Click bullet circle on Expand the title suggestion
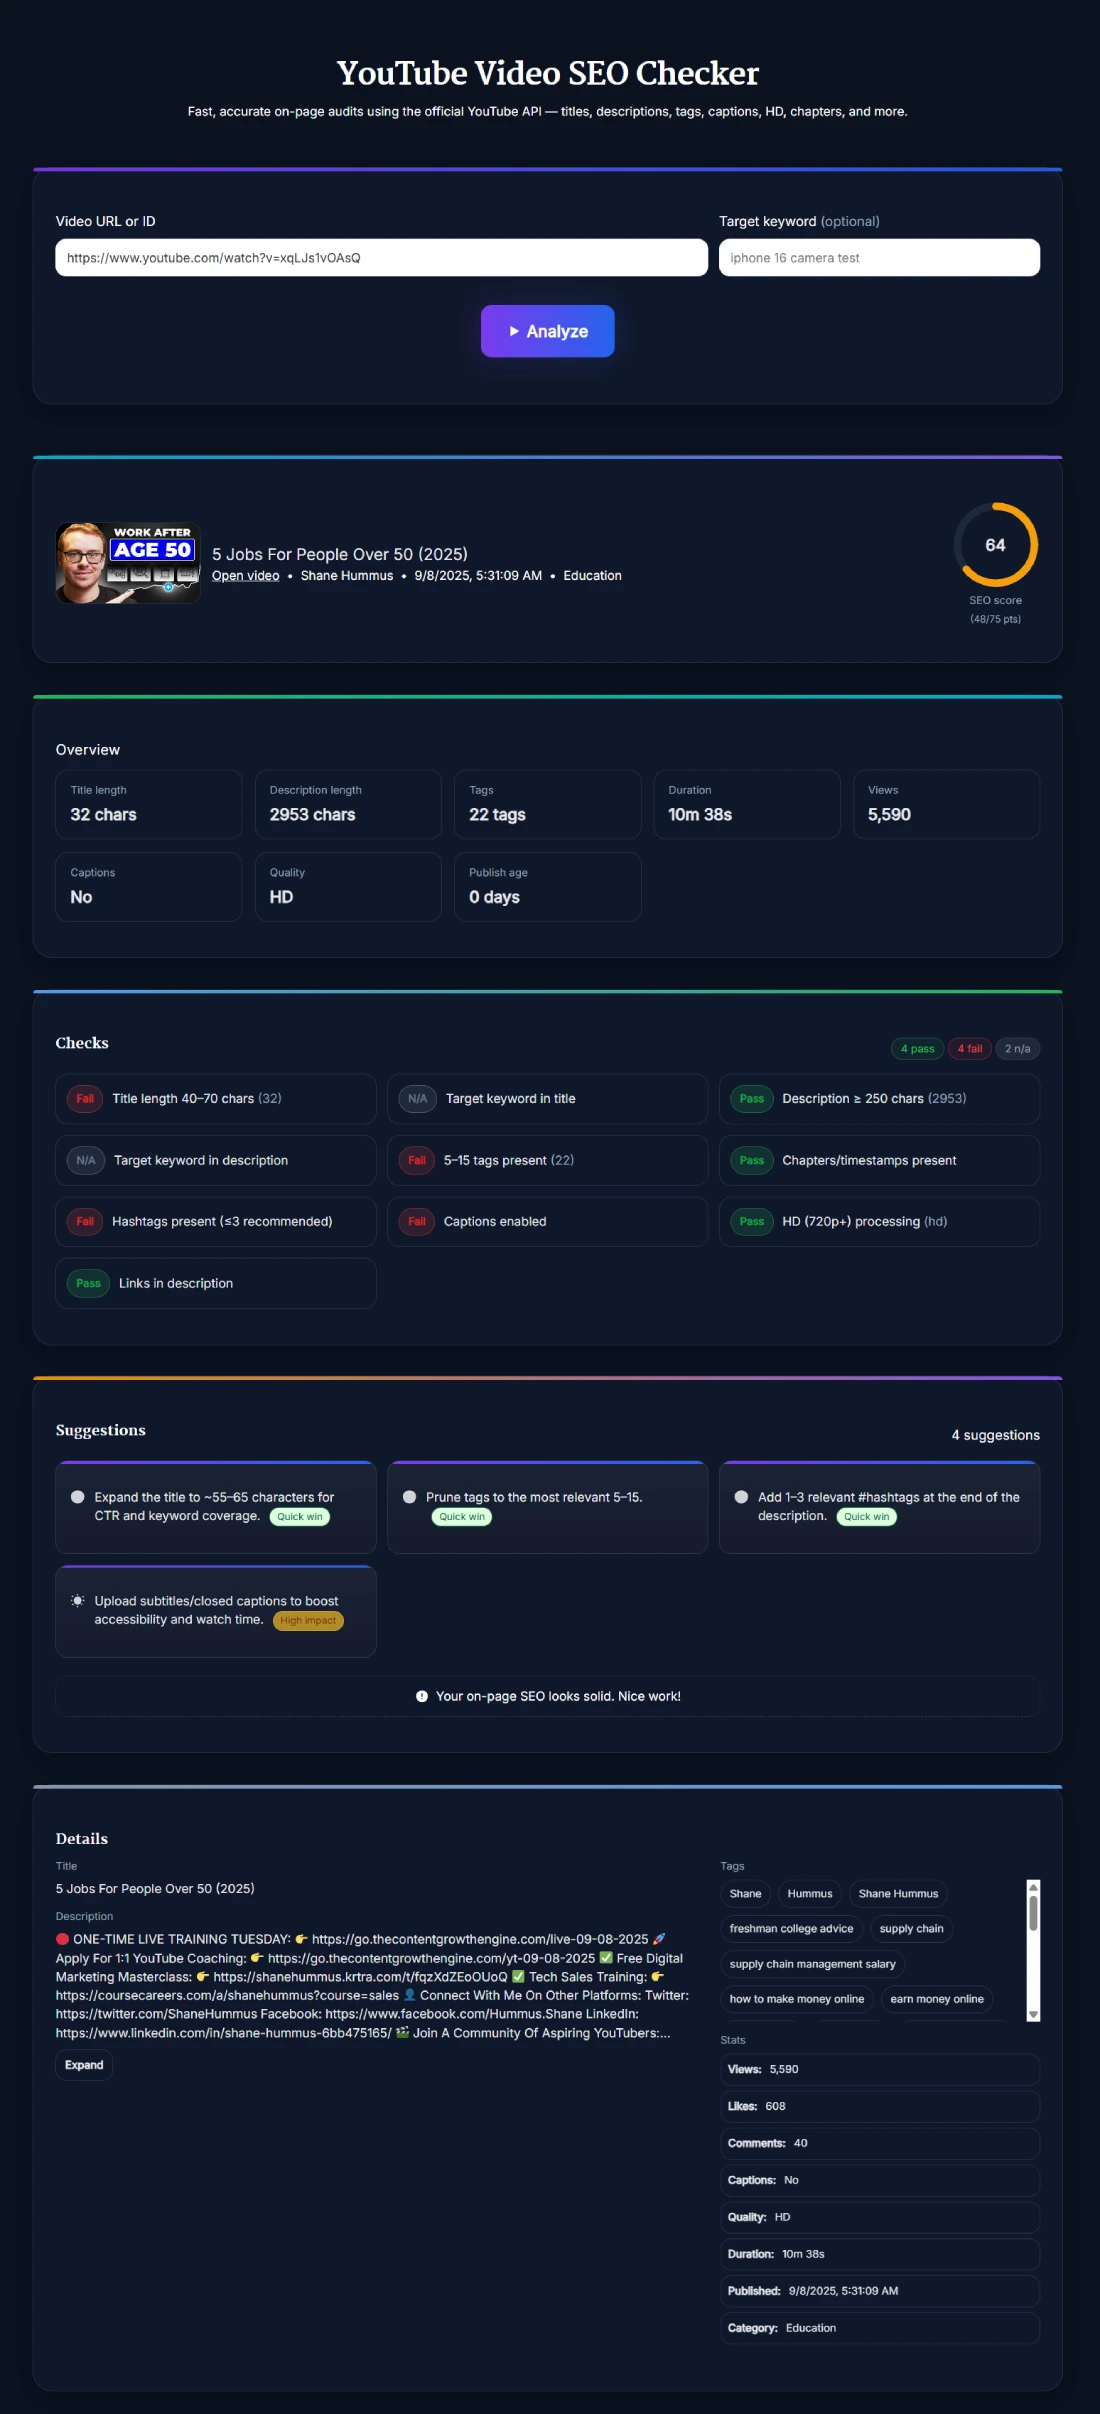The image size is (1100, 2414). coord(77,1497)
